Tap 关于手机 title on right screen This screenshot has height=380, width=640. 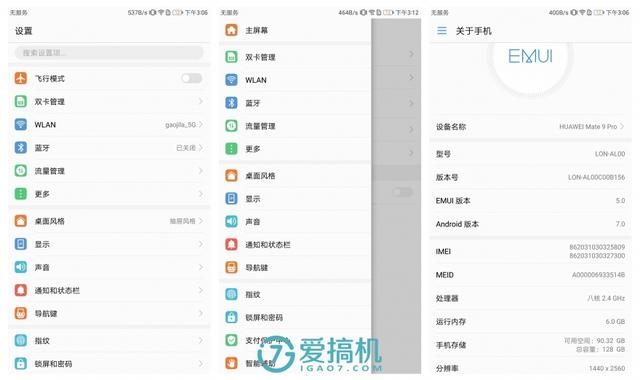473,31
